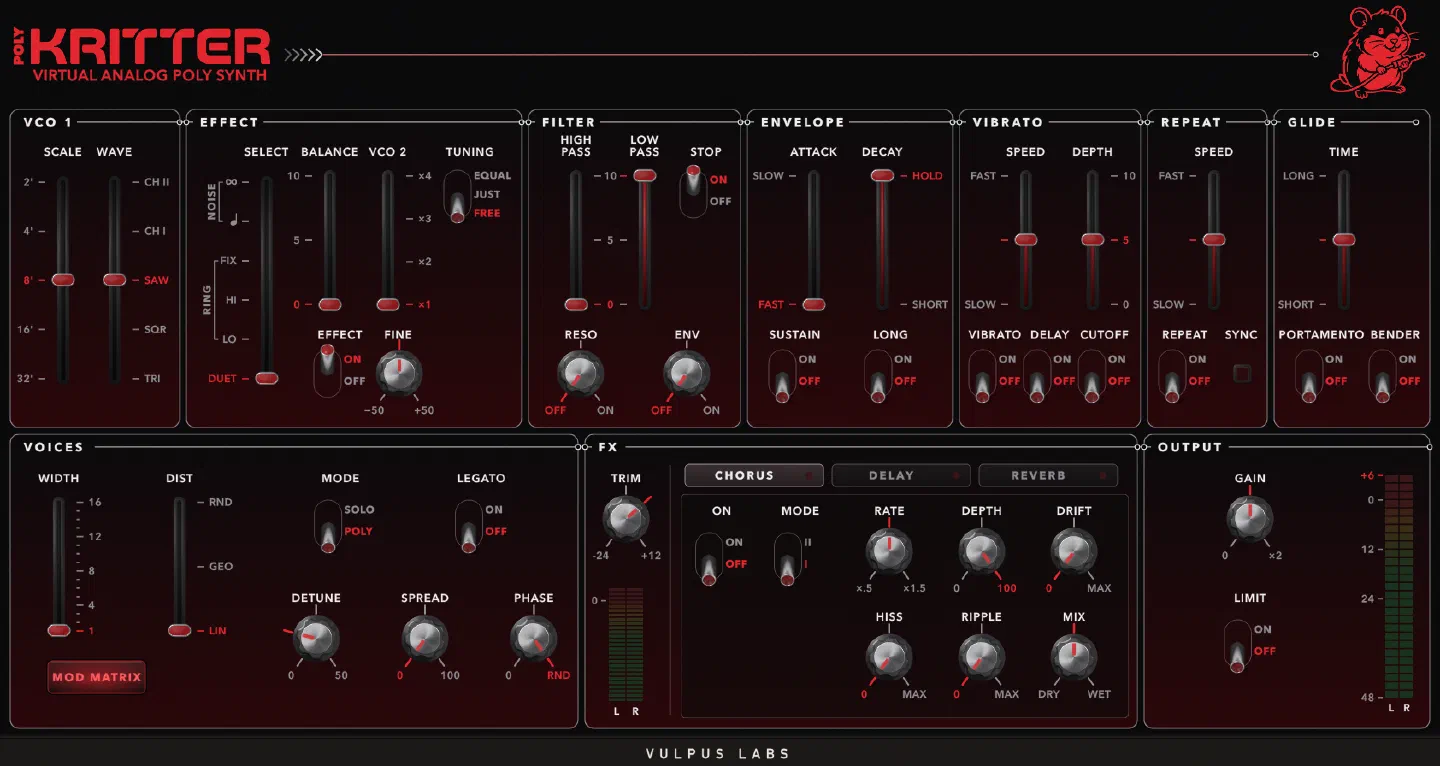Image resolution: width=1440 pixels, height=766 pixels.
Task: Toggle the filter STOP switch
Action: pyautogui.click(x=693, y=190)
